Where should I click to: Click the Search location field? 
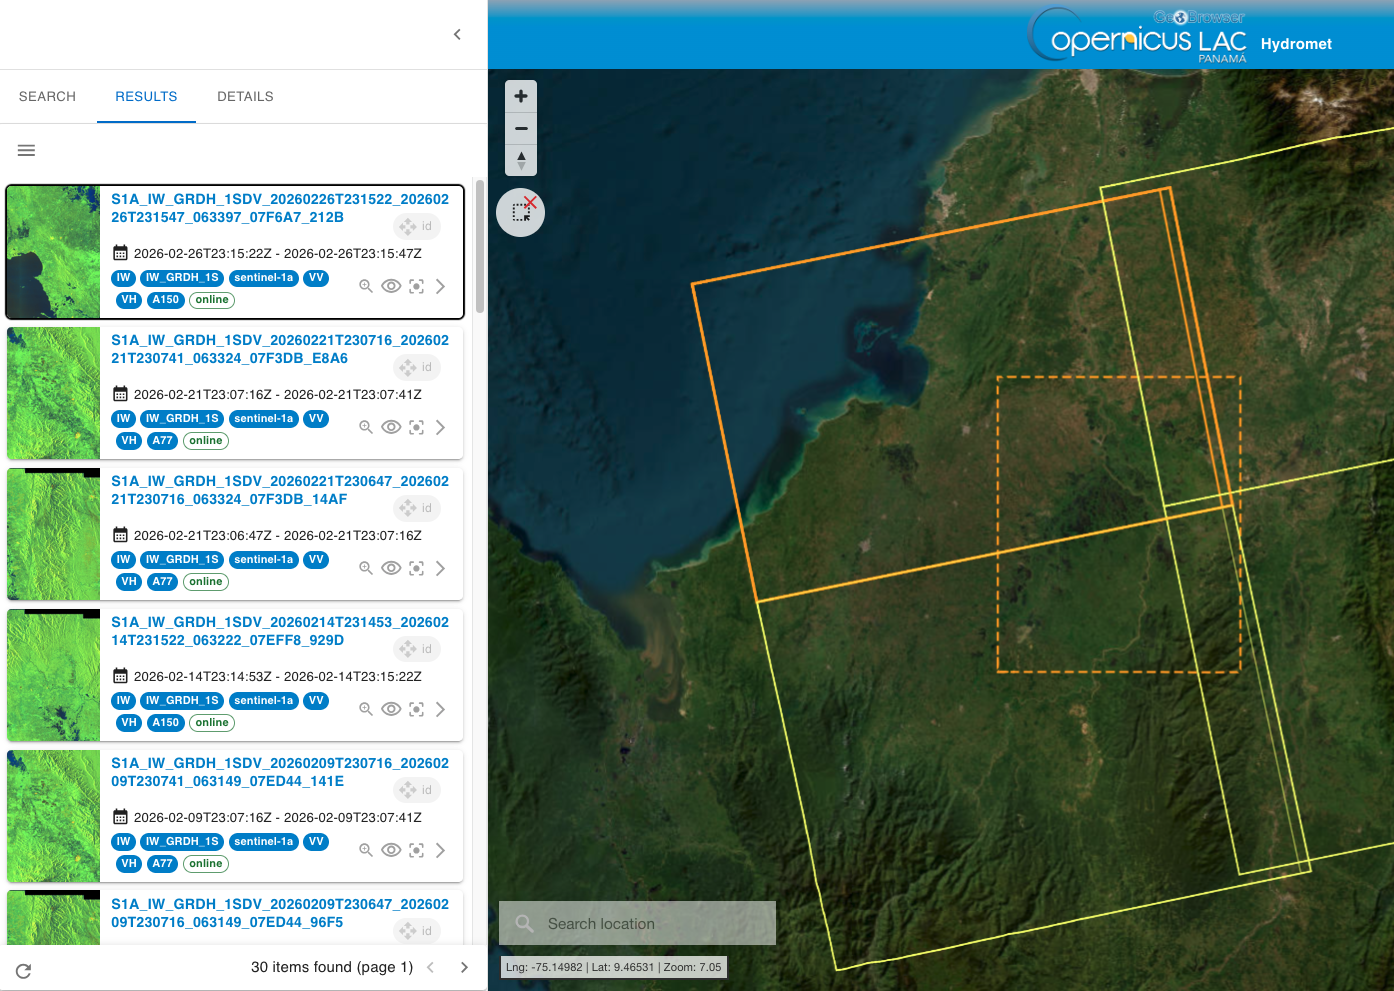click(638, 923)
